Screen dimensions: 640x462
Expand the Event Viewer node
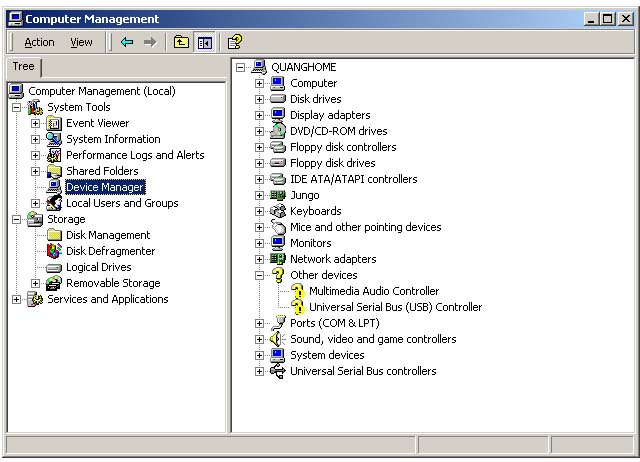tap(36, 123)
